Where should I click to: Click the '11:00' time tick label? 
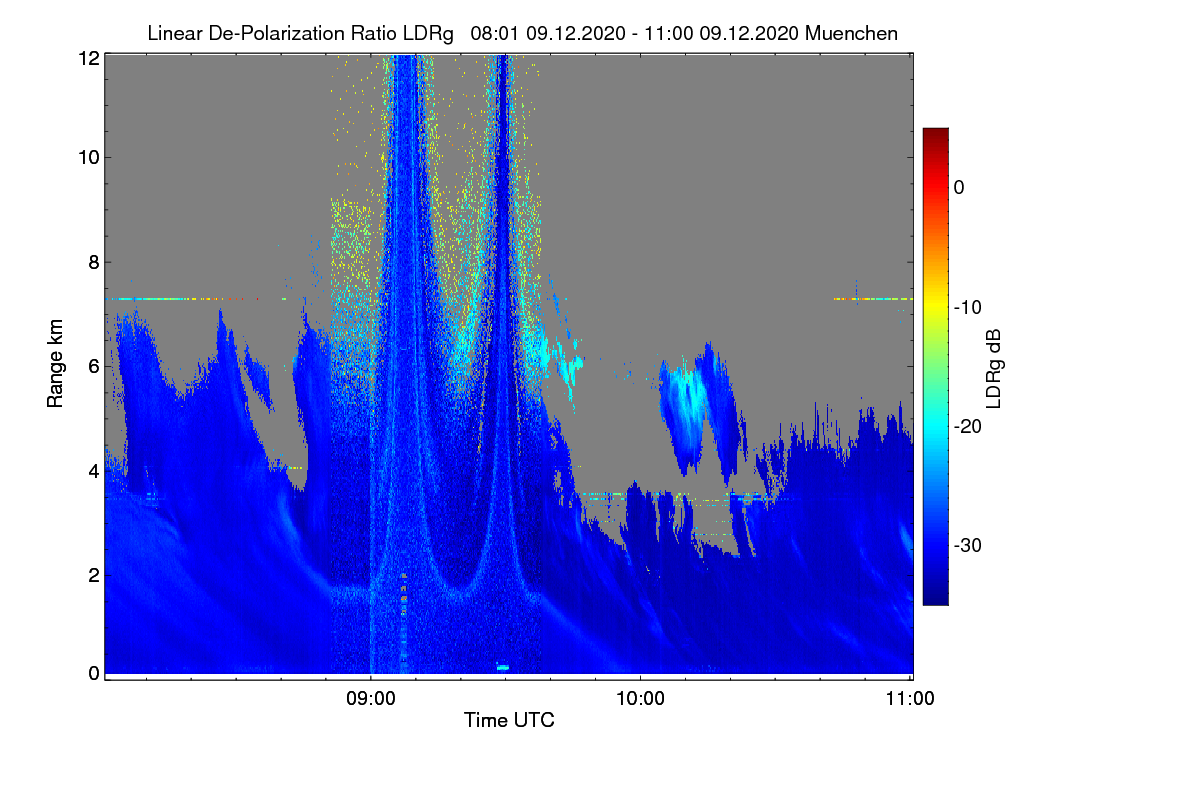tap(911, 698)
